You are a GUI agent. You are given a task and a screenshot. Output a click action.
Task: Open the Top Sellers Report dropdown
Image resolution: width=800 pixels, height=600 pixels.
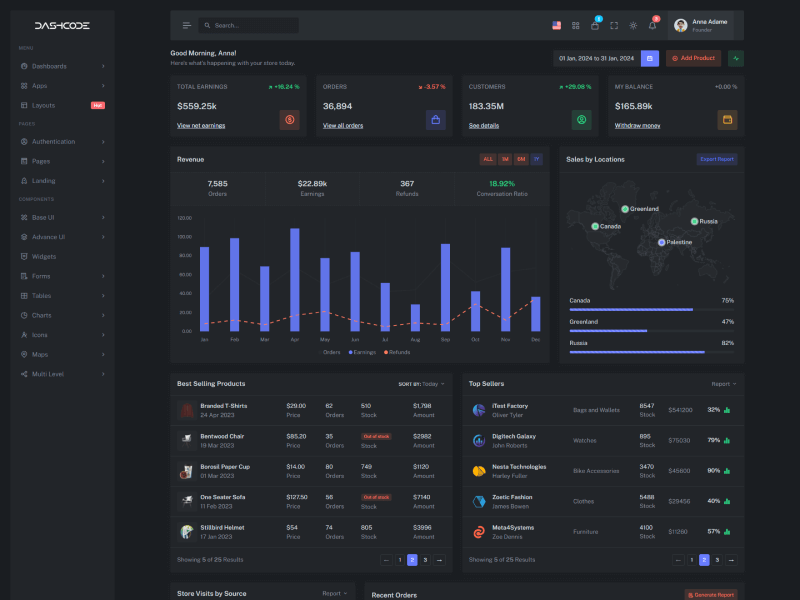coord(723,383)
